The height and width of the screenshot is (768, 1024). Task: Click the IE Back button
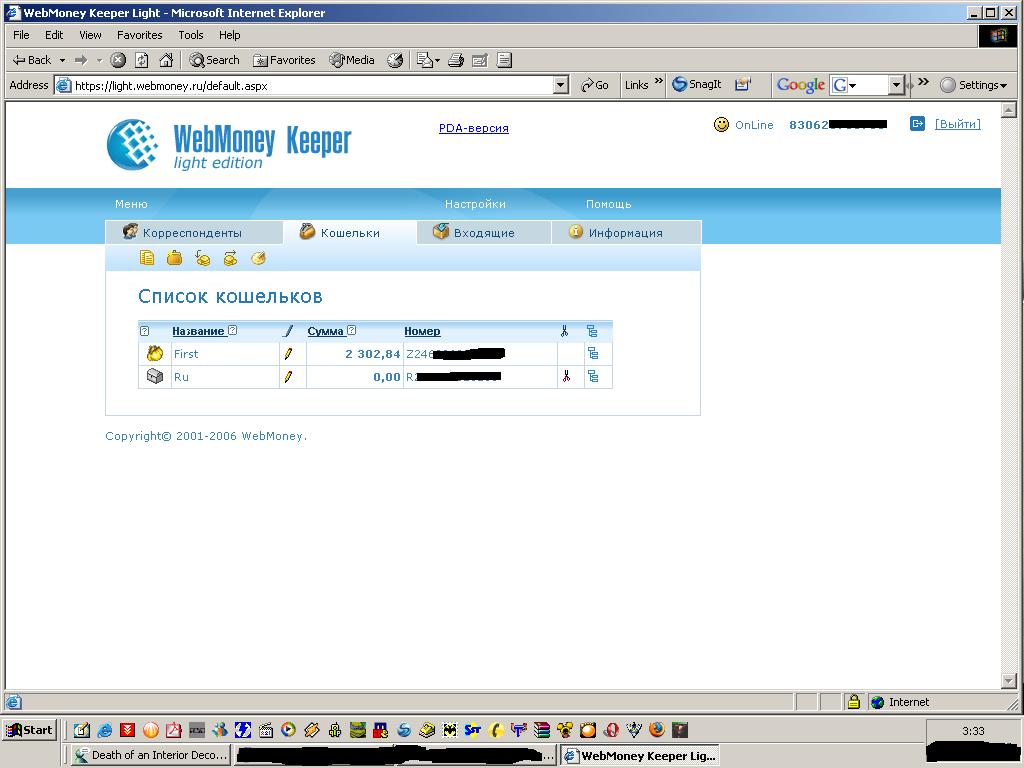pos(32,60)
